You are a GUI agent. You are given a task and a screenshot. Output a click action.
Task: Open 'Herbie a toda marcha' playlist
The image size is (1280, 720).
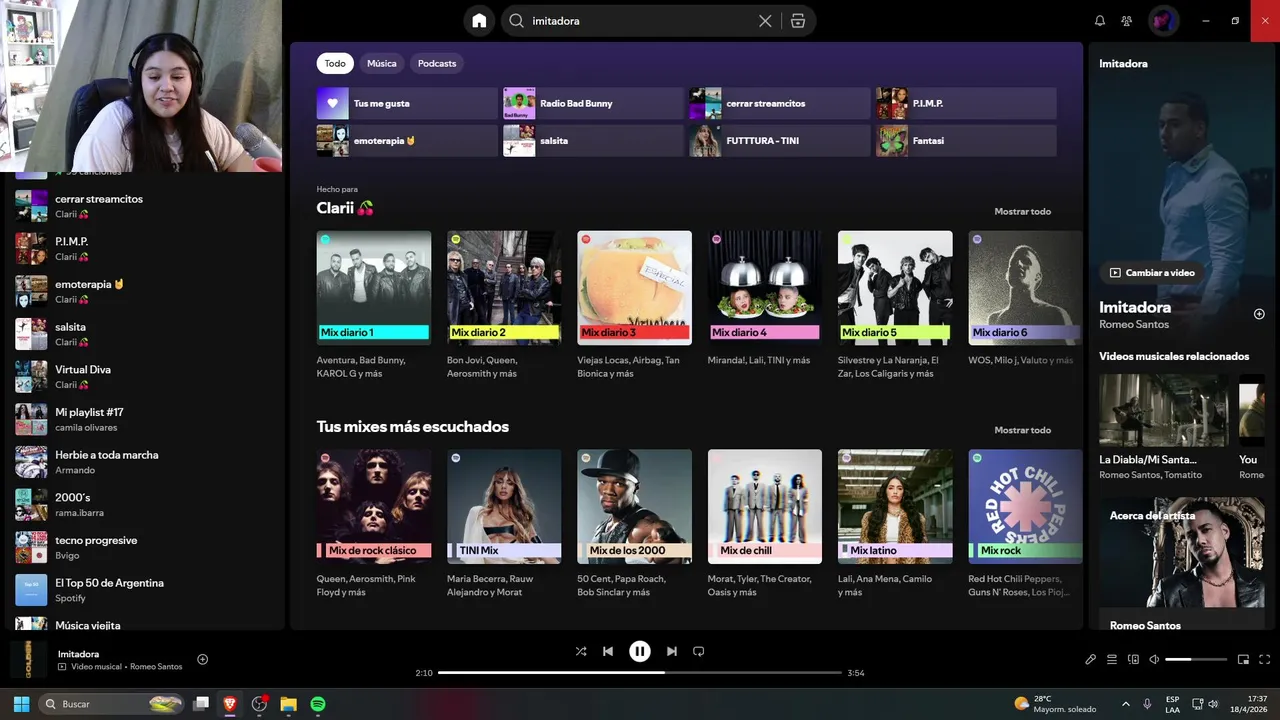[x=146, y=462]
